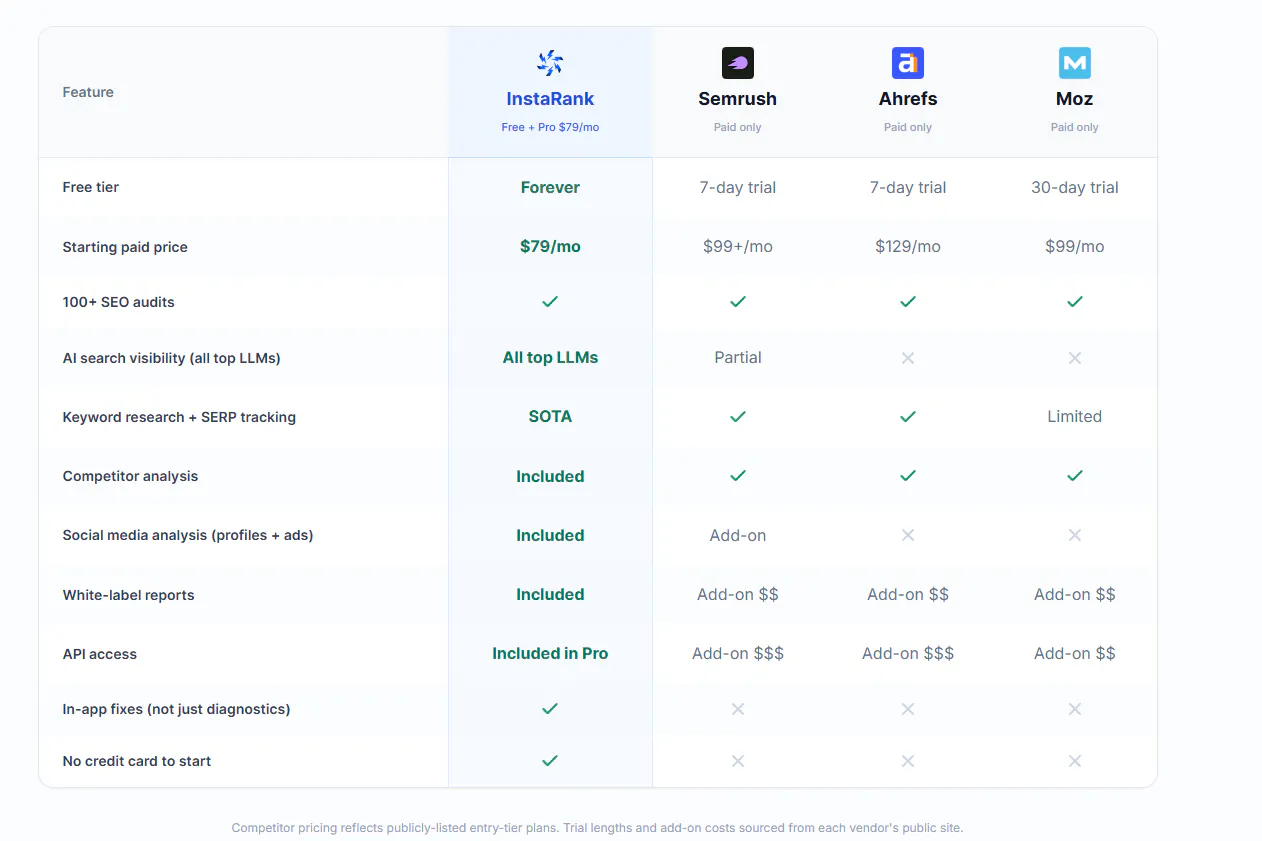Click the '100+ SEO audits' row label
The image size is (1262, 841).
click(x=118, y=302)
